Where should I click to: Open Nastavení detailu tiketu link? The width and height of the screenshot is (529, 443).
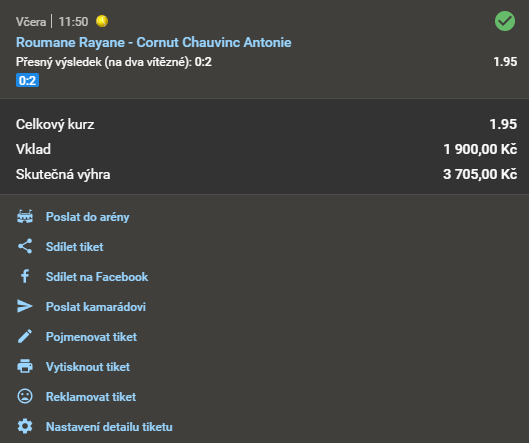pyautogui.click(x=109, y=427)
